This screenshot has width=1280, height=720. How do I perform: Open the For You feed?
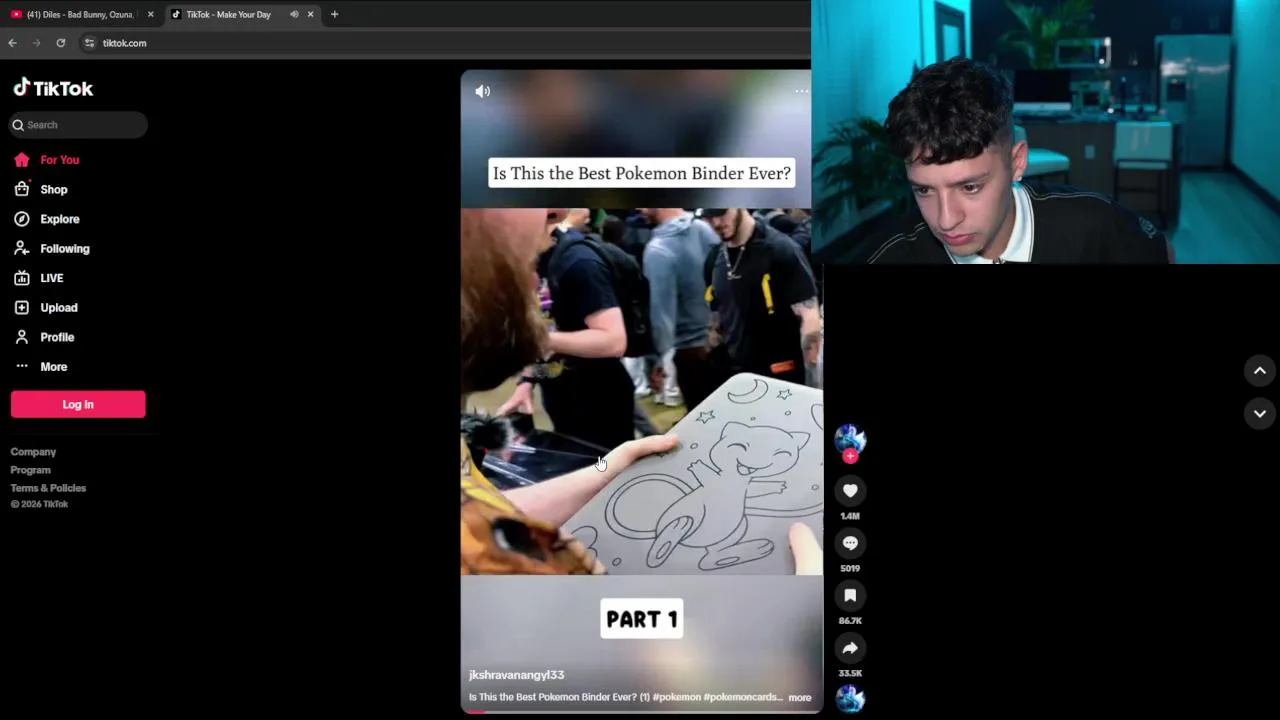pos(59,160)
